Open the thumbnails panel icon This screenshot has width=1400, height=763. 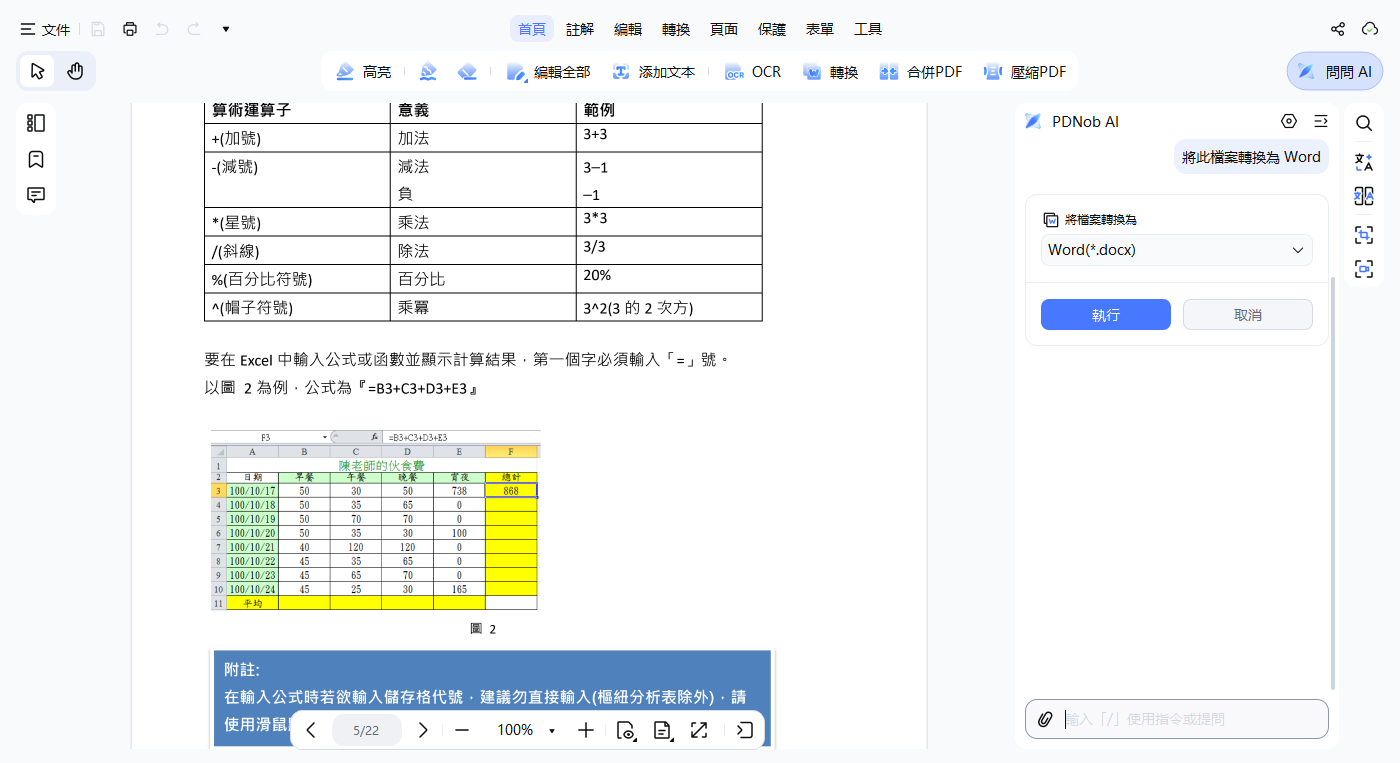pyautogui.click(x=36, y=123)
